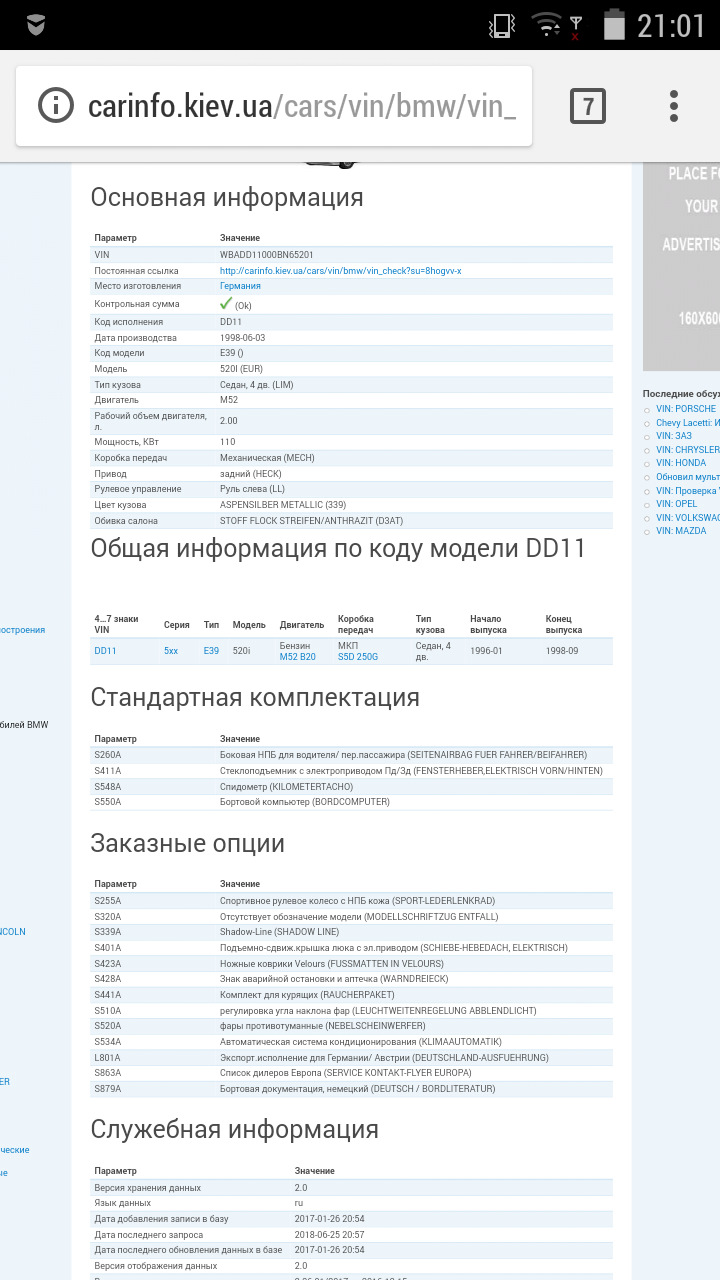Viewport: 720px width, 1280px height.
Task: Open sidebar link VIN: CHRYSLER
Action: pyautogui.click(x=687, y=450)
